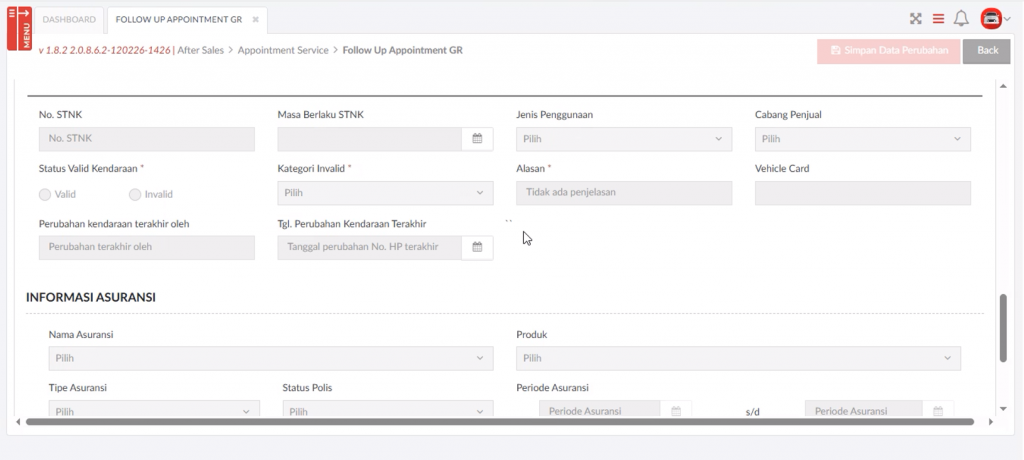Click Simpan Data Perubahan button
The height and width of the screenshot is (460, 1024).
888,51
